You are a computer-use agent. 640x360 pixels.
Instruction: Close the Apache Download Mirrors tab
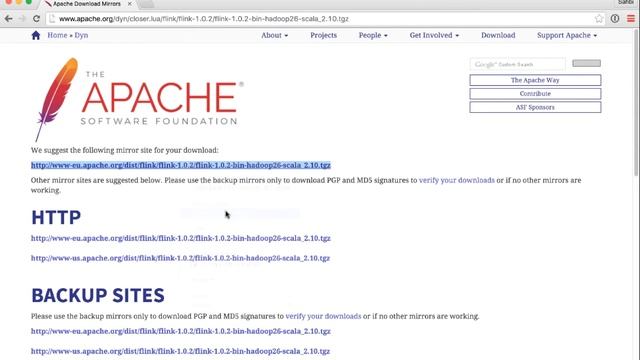(129, 4)
